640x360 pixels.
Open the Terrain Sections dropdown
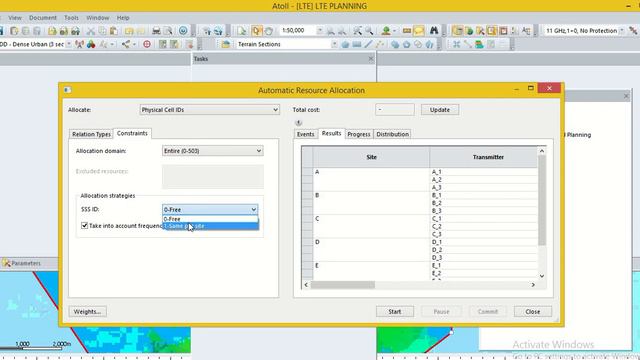(334, 44)
